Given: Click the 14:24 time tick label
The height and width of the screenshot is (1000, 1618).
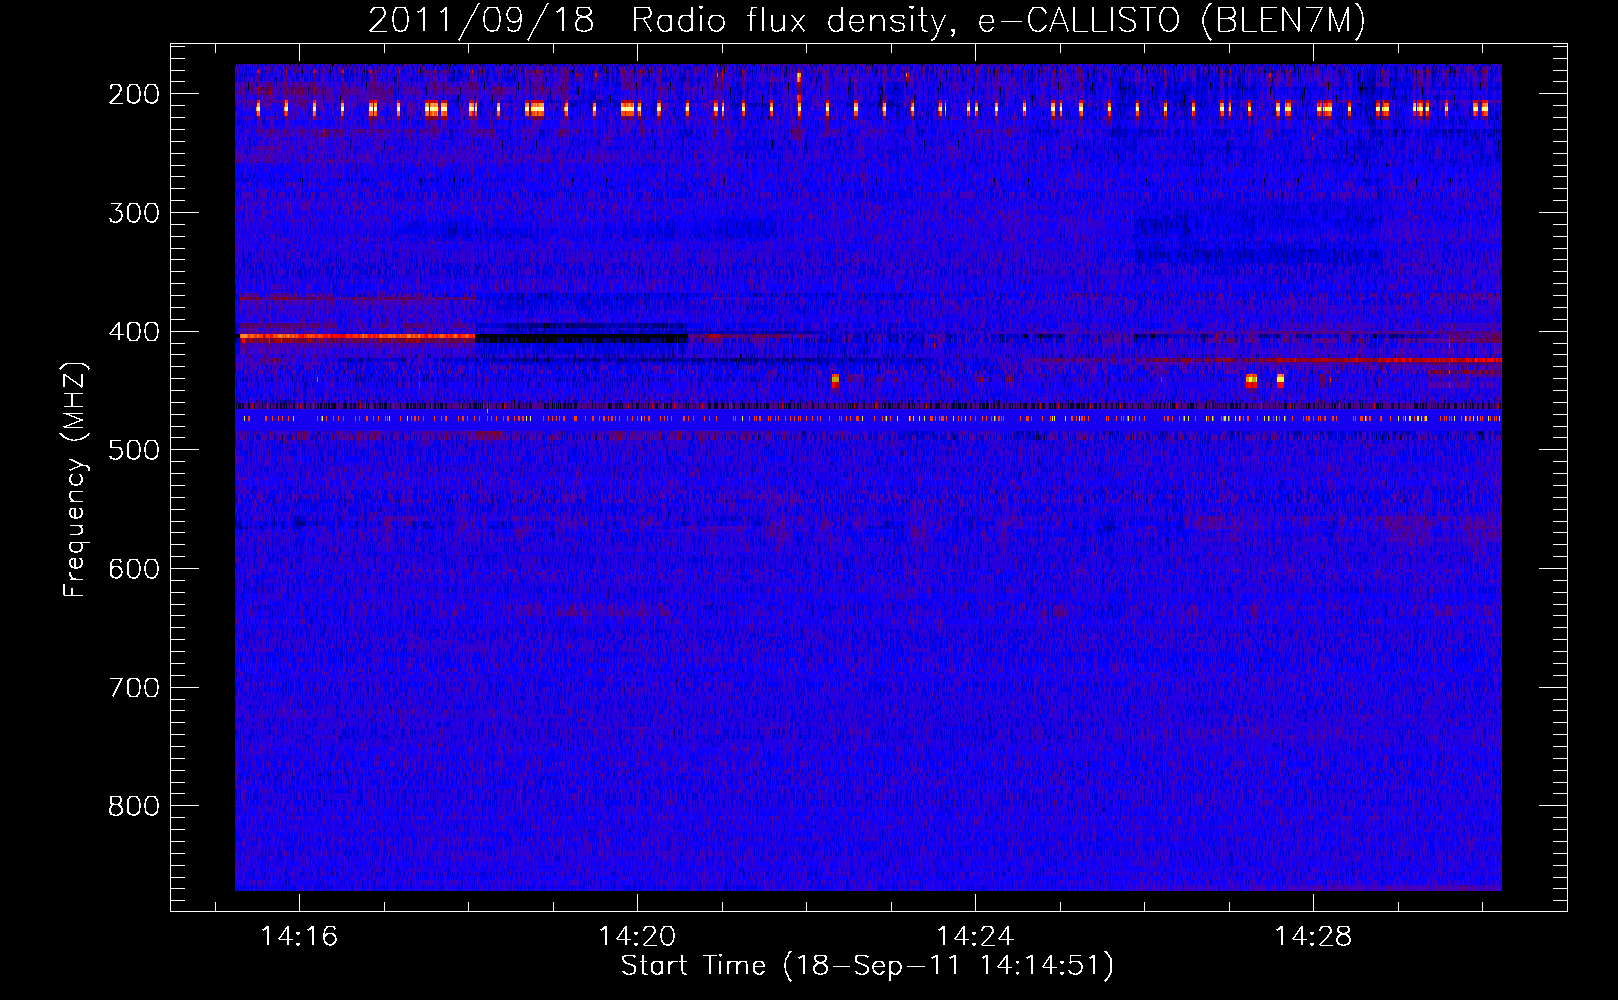Looking at the screenshot, I should click(x=975, y=937).
